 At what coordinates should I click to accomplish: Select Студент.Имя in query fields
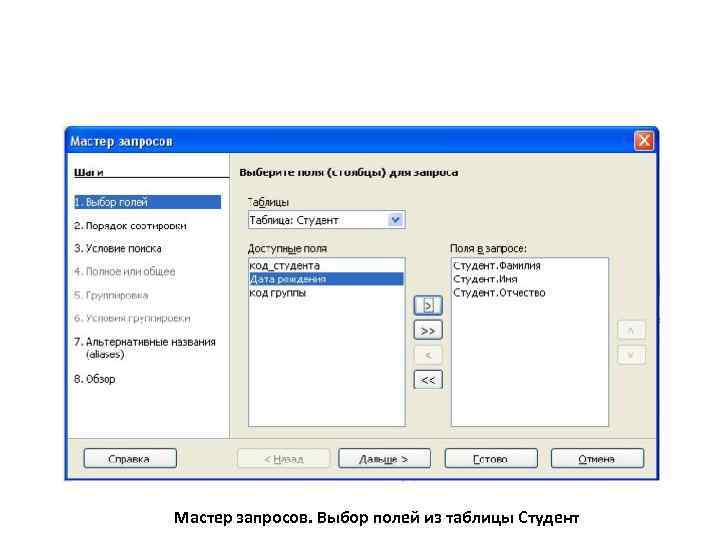[530, 279]
